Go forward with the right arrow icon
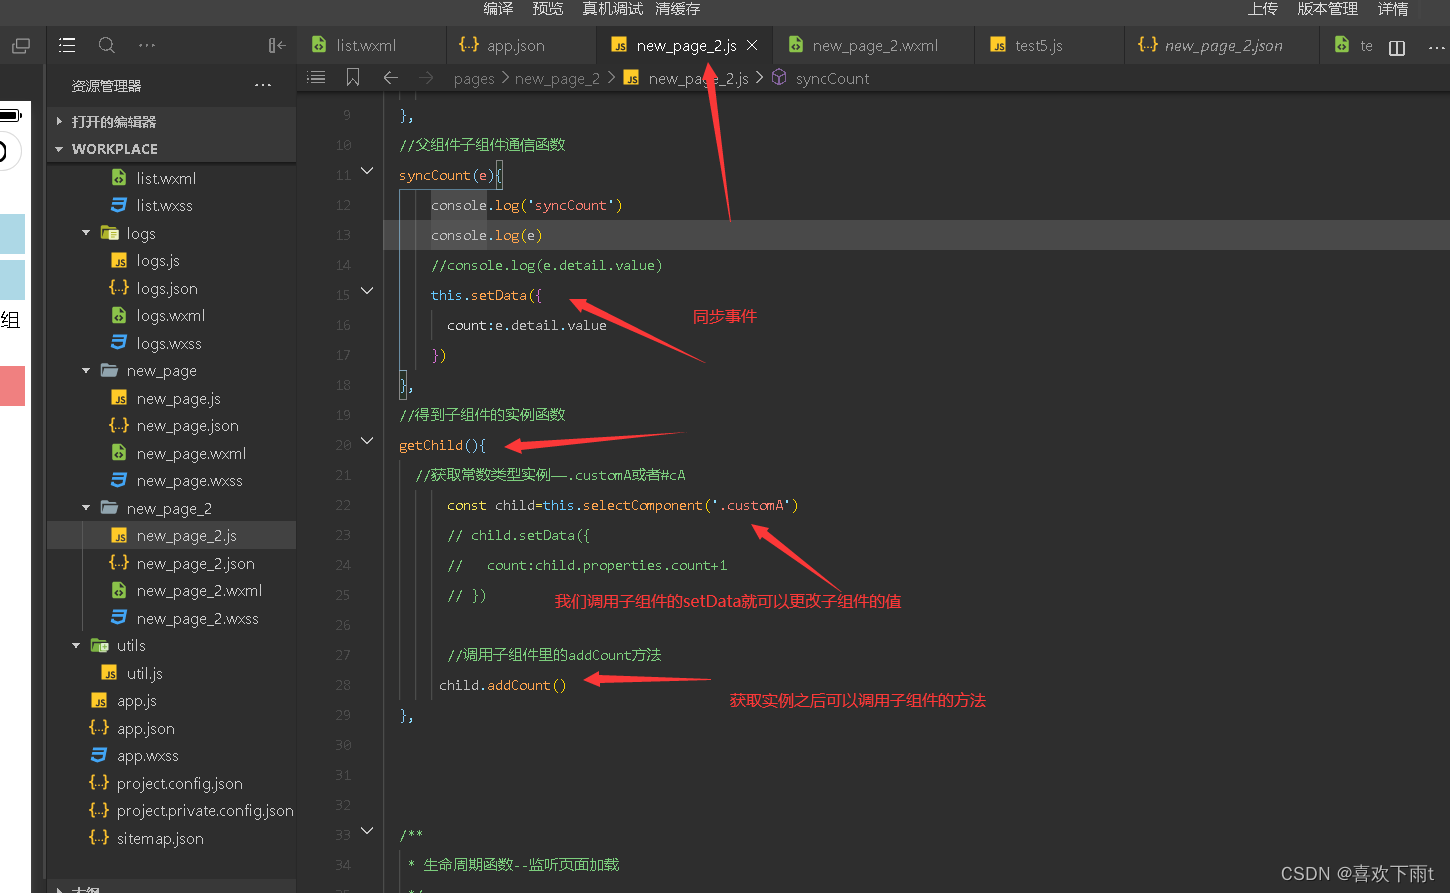The image size is (1450, 893). pos(427,77)
